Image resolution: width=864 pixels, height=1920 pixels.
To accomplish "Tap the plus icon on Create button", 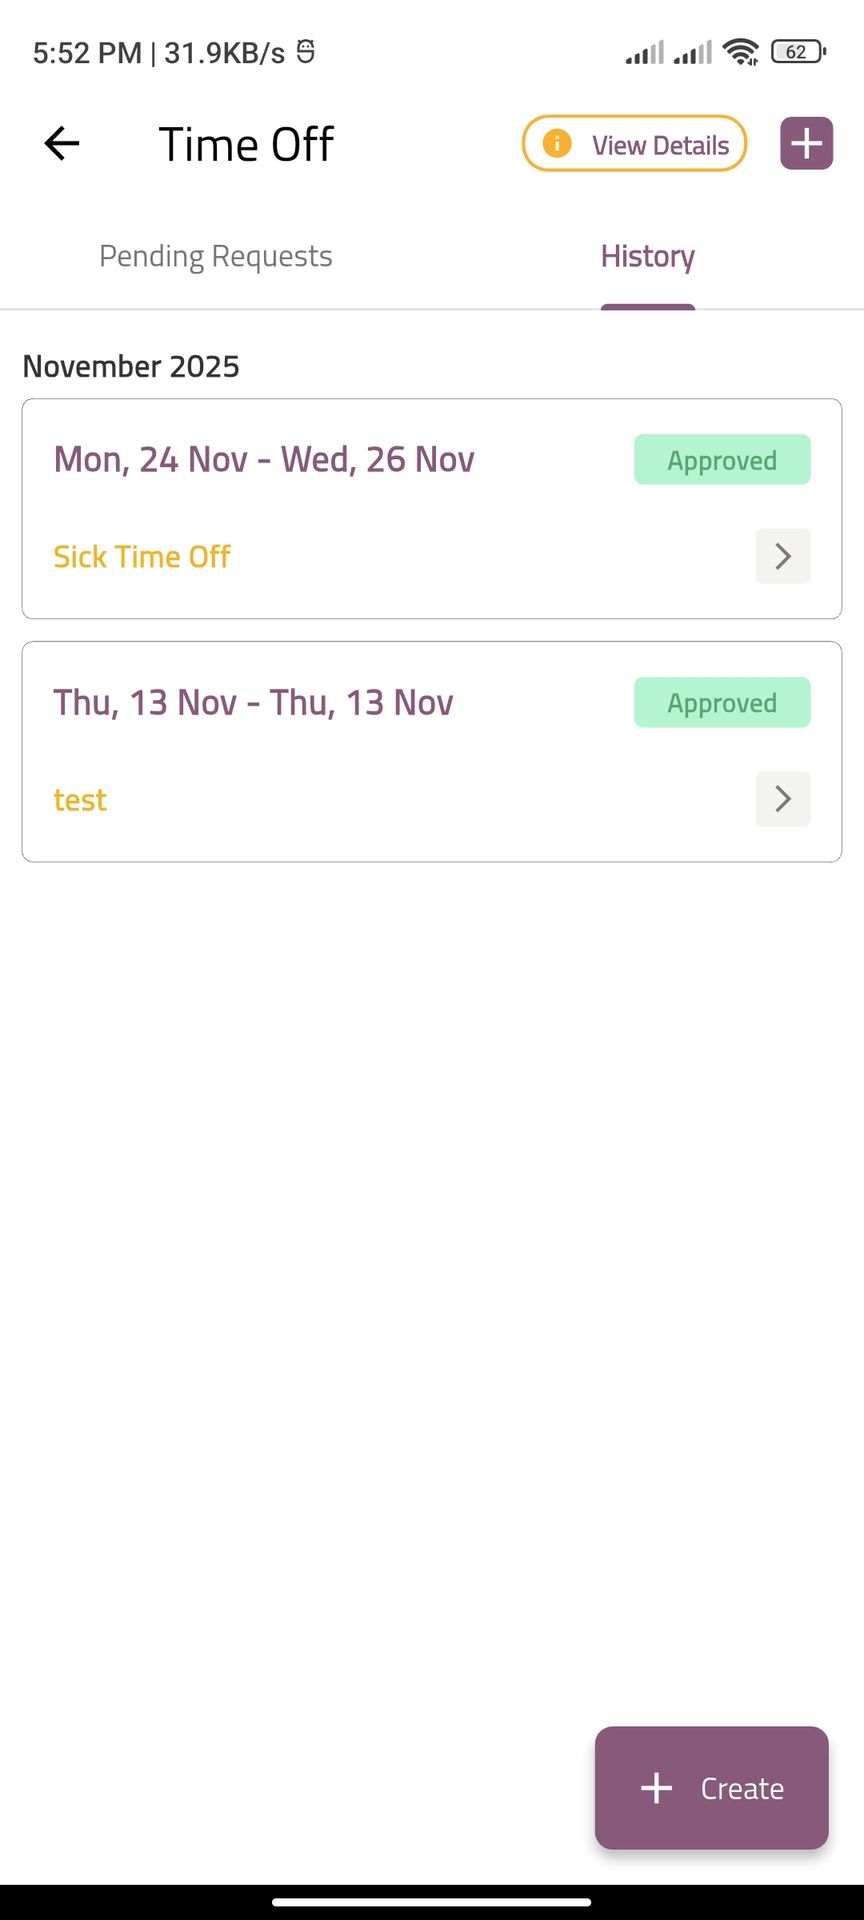I will point(656,1788).
